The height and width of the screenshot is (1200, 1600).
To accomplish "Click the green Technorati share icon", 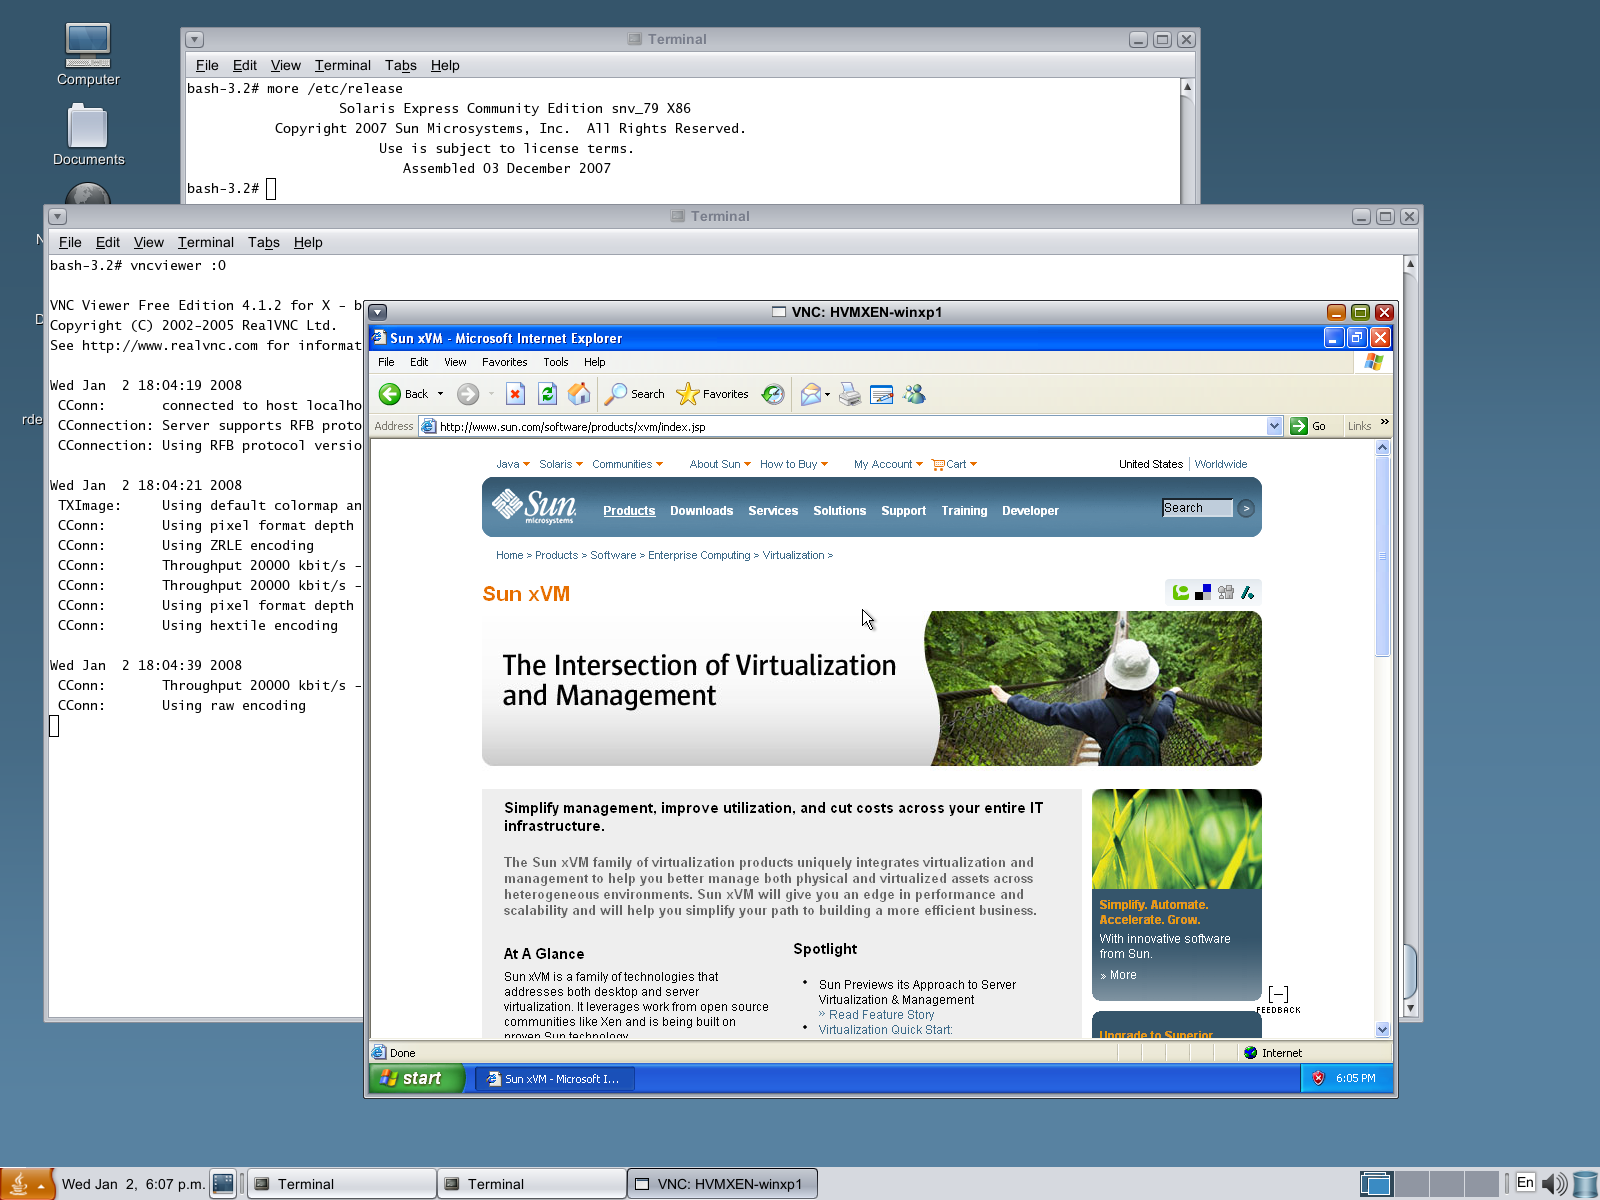I will (x=1181, y=592).
